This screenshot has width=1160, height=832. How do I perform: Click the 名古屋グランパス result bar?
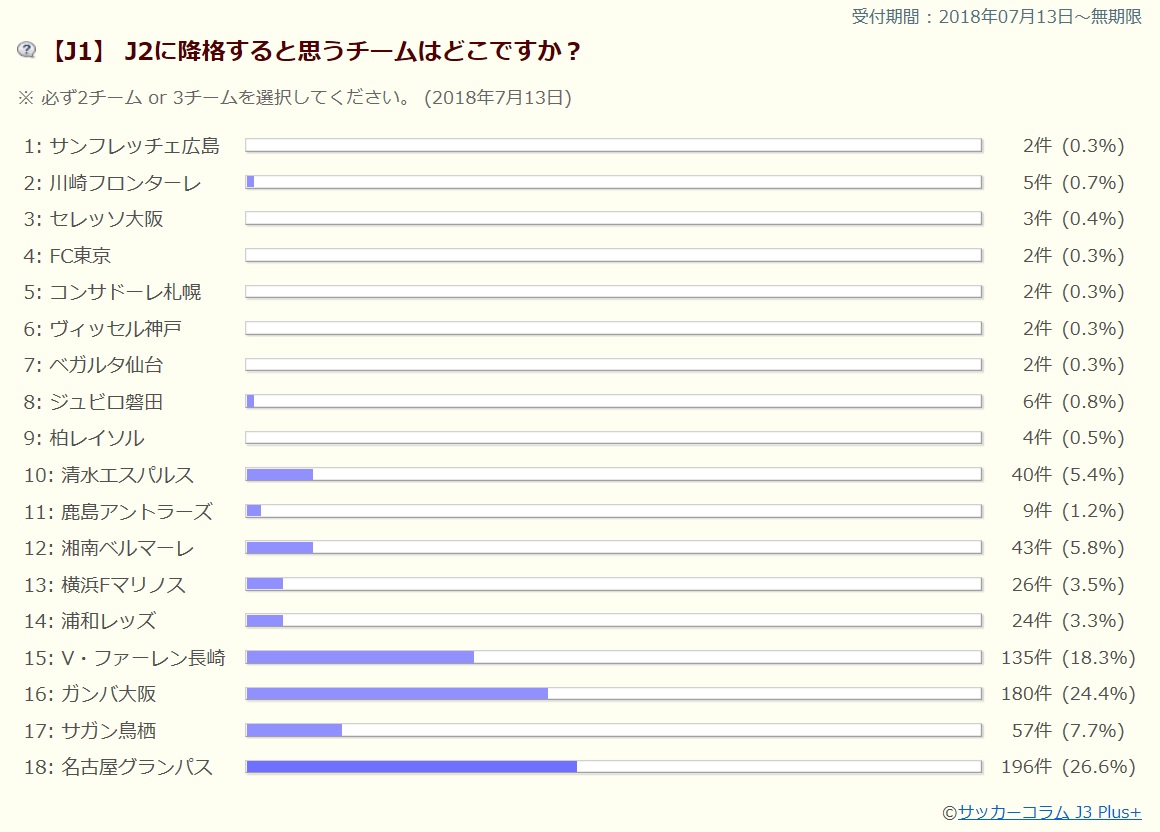coord(613,767)
